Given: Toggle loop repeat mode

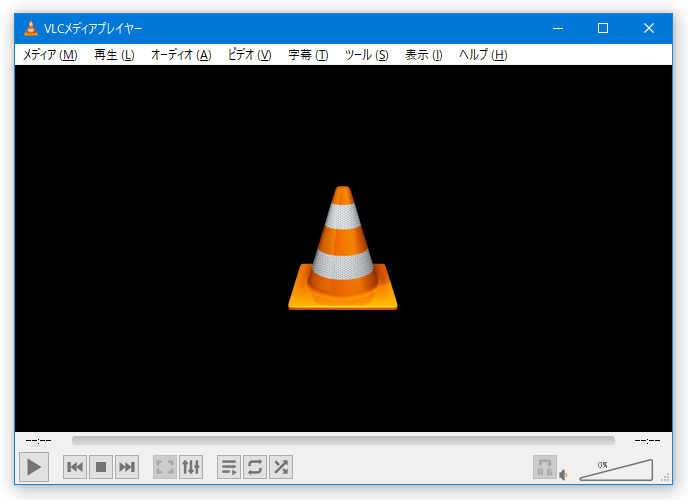Looking at the screenshot, I should [x=255, y=467].
